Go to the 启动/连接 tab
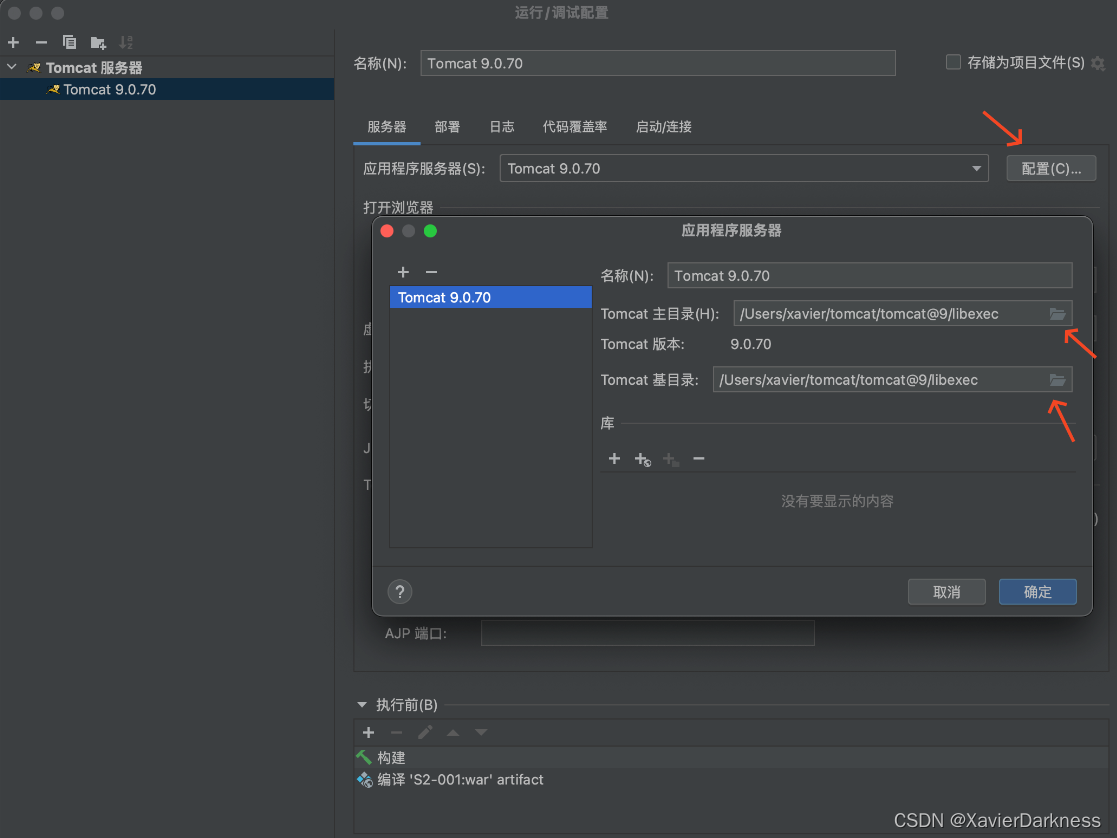This screenshot has width=1117, height=838. (663, 127)
